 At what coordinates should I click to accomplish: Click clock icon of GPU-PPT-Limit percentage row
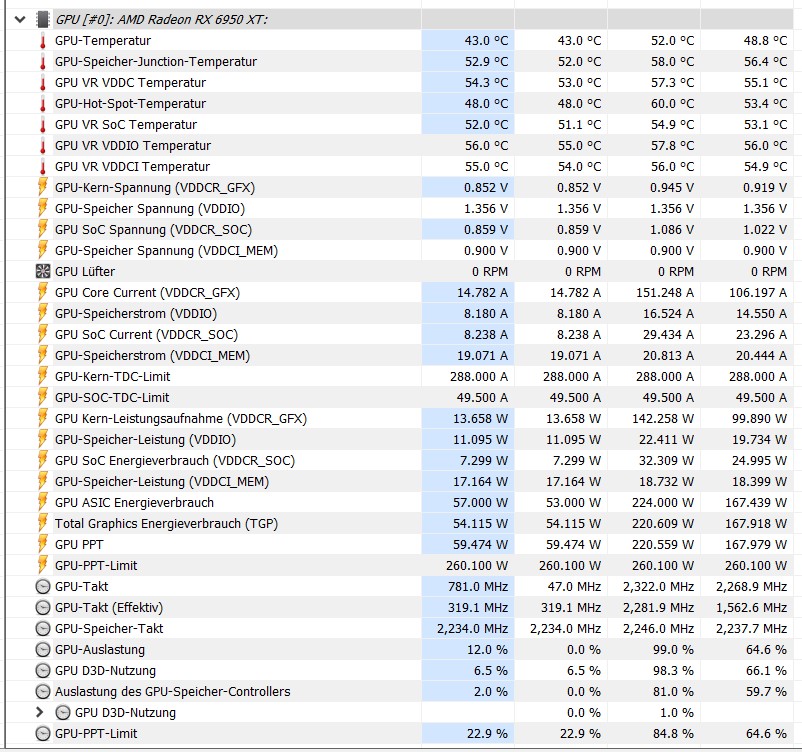43,733
